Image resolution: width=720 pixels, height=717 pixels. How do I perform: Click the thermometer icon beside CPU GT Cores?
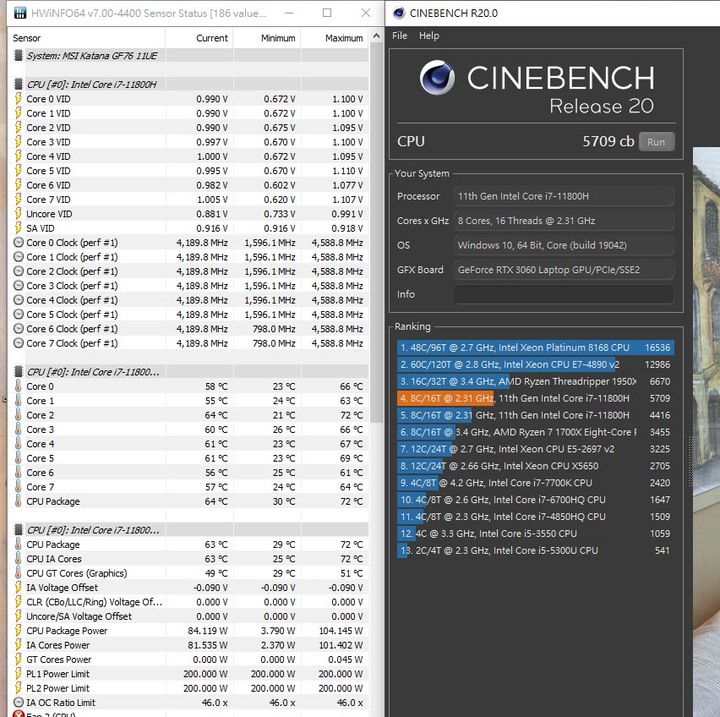[x=17, y=573]
